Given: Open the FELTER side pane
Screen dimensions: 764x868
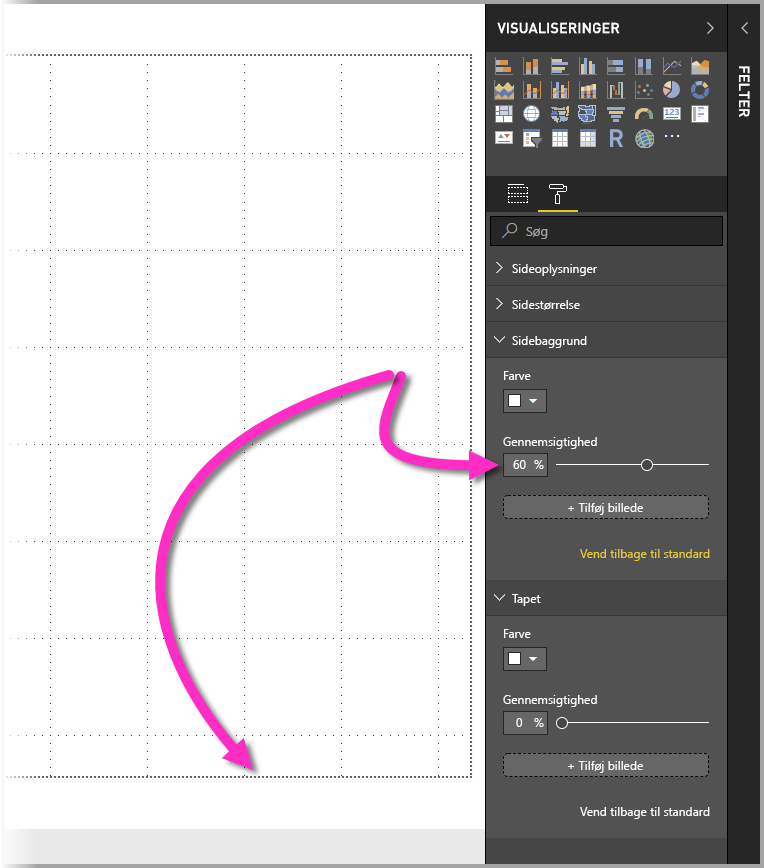Looking at the screenshot, I should click(x=744, y=91).
